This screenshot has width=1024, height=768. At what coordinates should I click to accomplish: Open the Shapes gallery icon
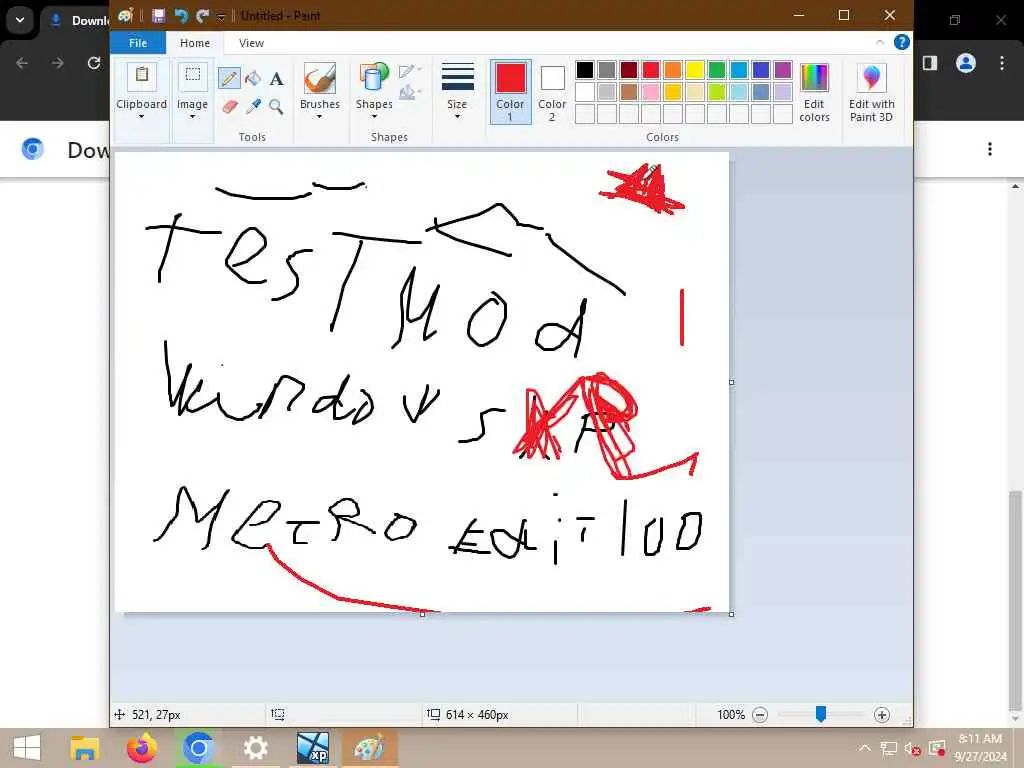(x=374, y=78)
